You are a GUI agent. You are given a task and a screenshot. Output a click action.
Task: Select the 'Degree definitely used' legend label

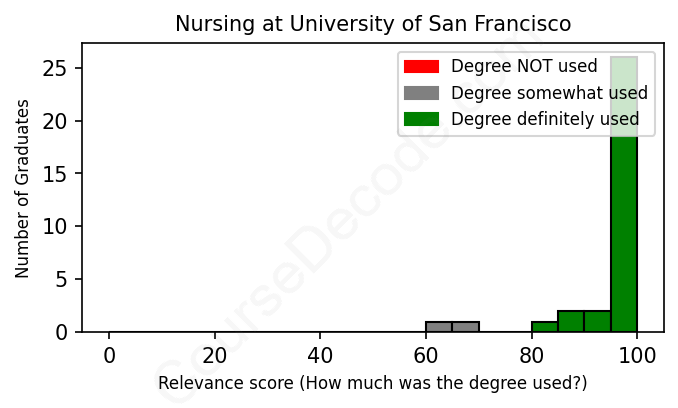tap(545, 120)
